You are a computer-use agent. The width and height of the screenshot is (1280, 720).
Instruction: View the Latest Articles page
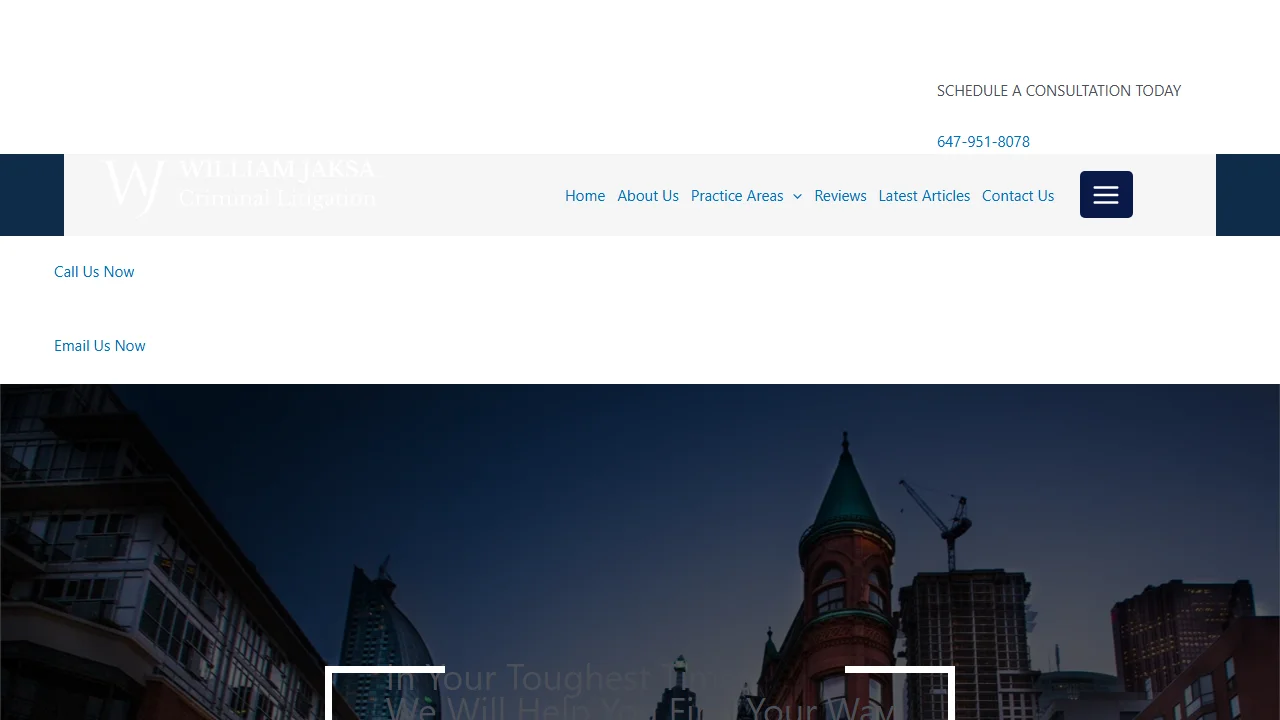pyautogui.click(x=924, y=196)
